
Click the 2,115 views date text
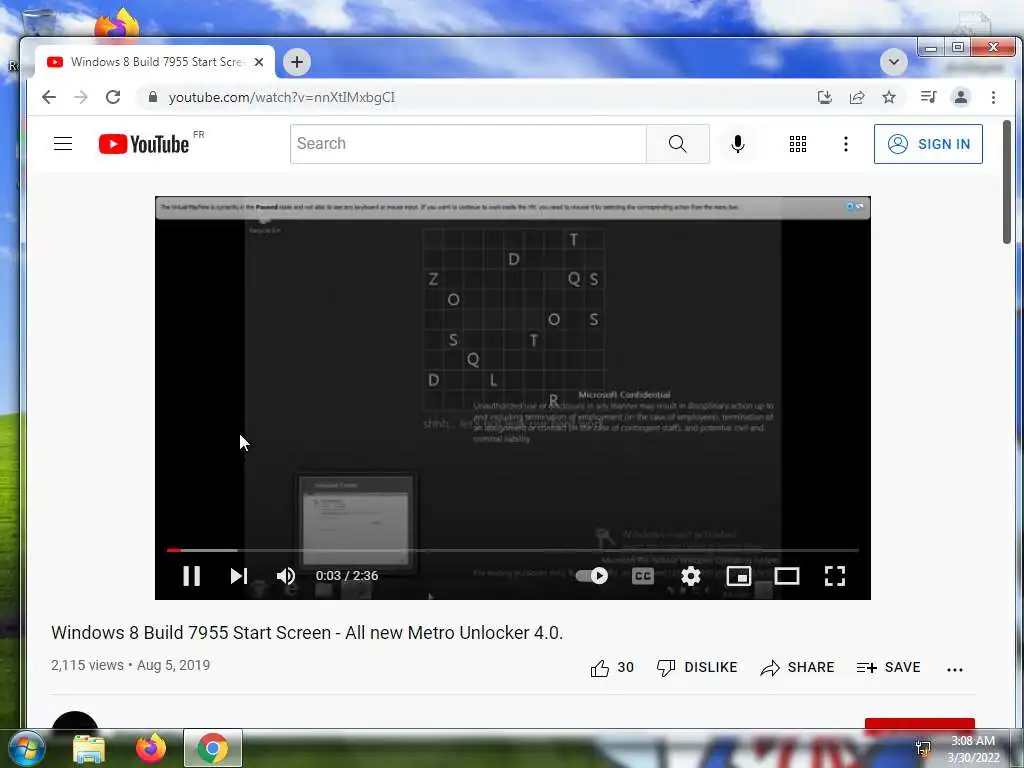click(x=131, y=665)
